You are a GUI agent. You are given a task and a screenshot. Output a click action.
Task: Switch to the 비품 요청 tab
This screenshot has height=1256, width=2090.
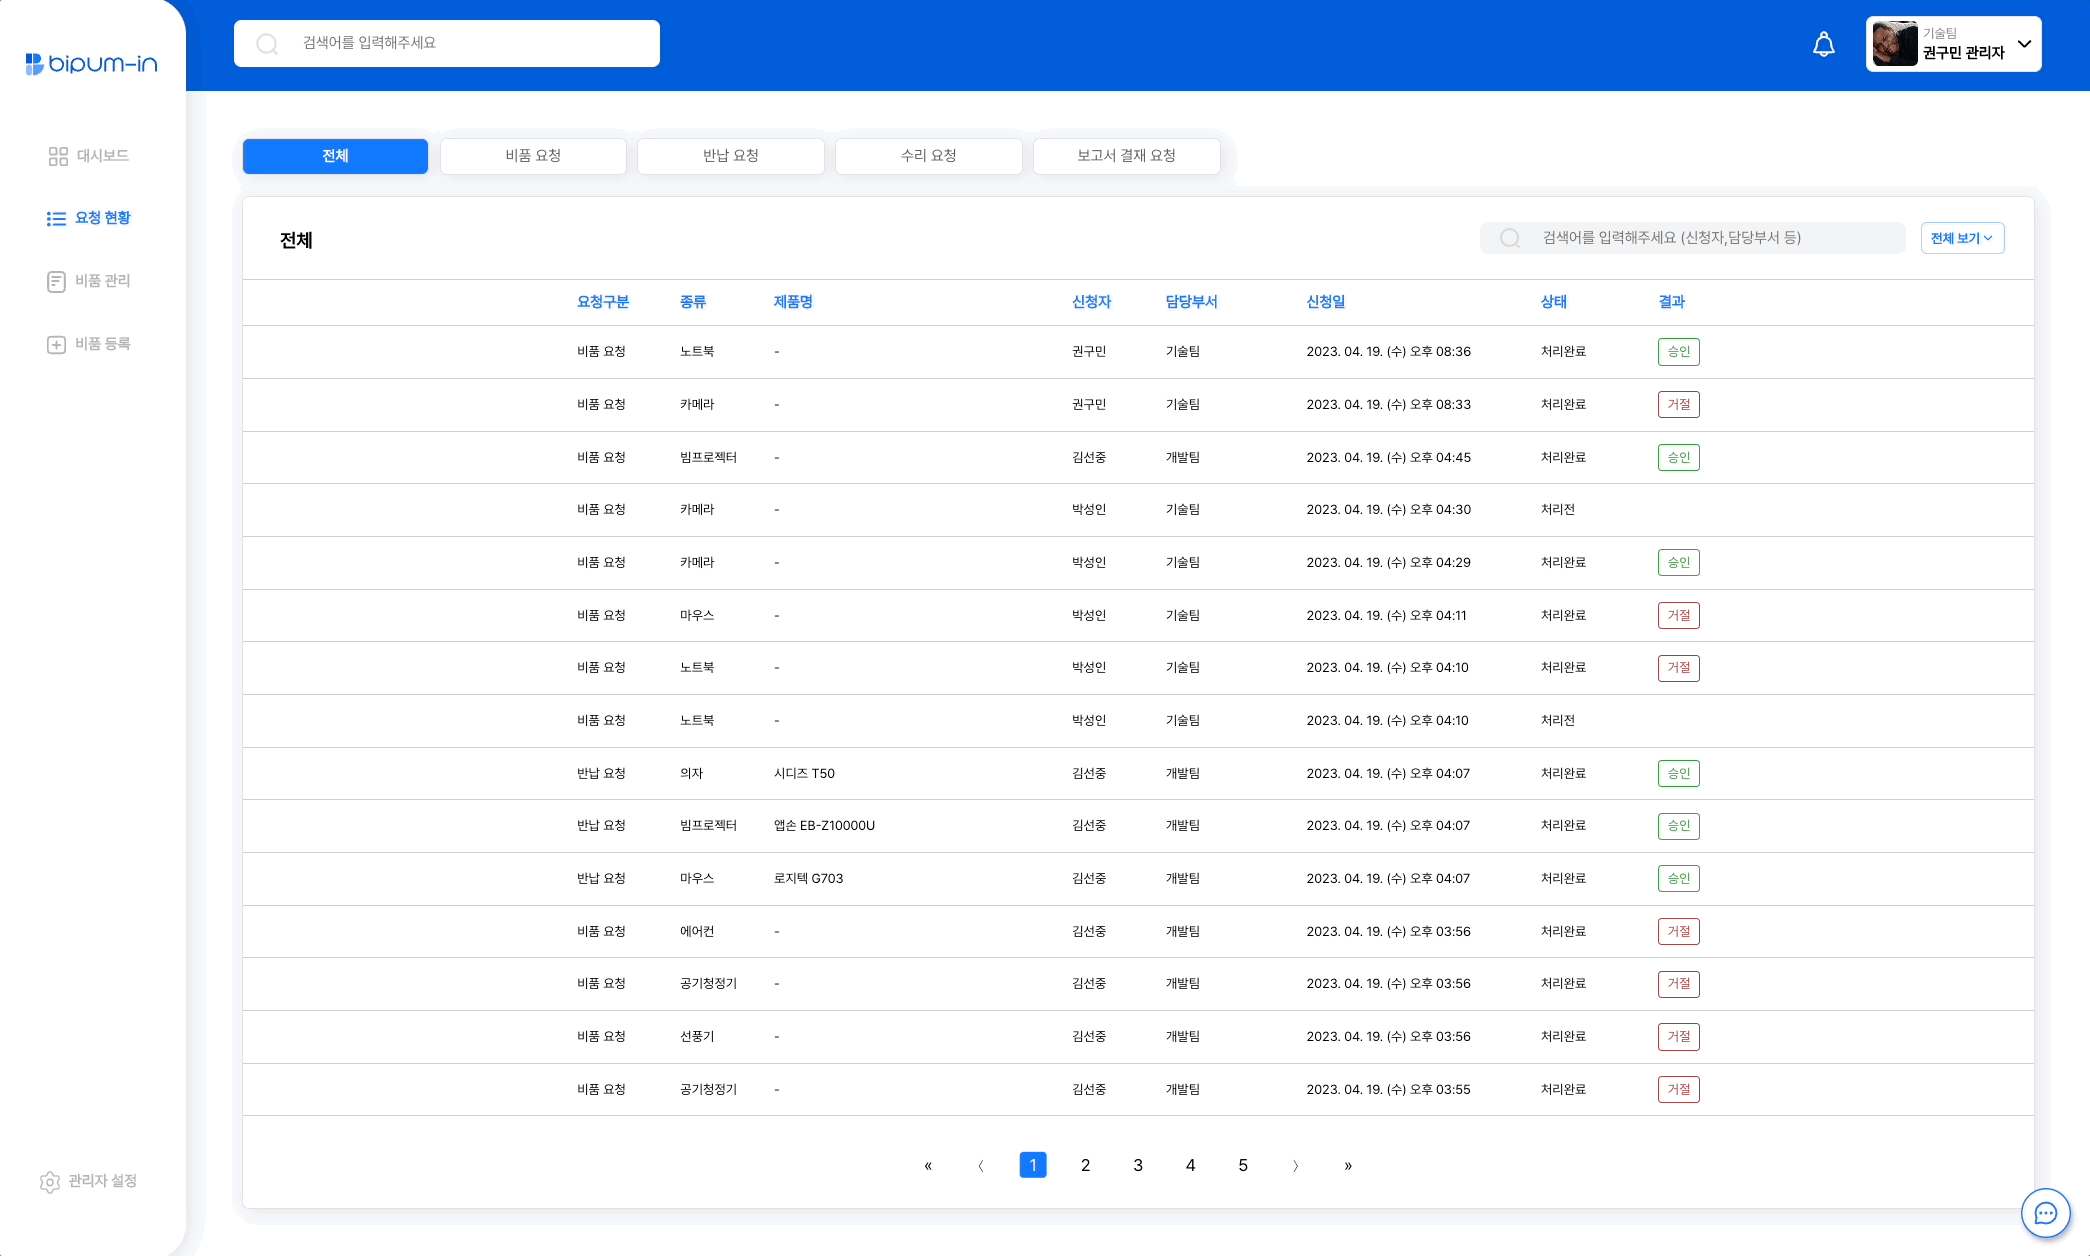pos(533,156)
